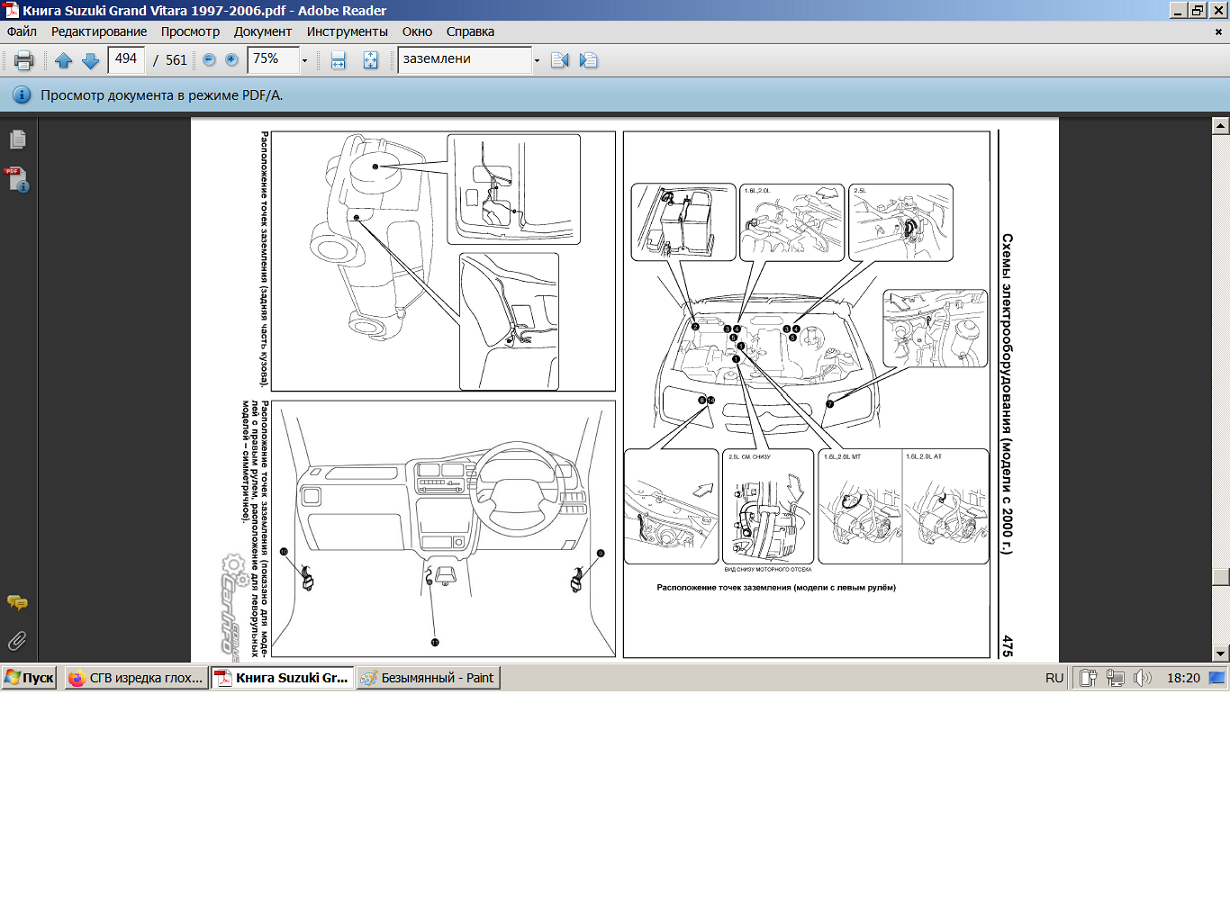Viewport: 1230px width, 920px height.
Task: Open the Pages thumbnails panel
Action: pyautogui.click(x=17, y=139)
